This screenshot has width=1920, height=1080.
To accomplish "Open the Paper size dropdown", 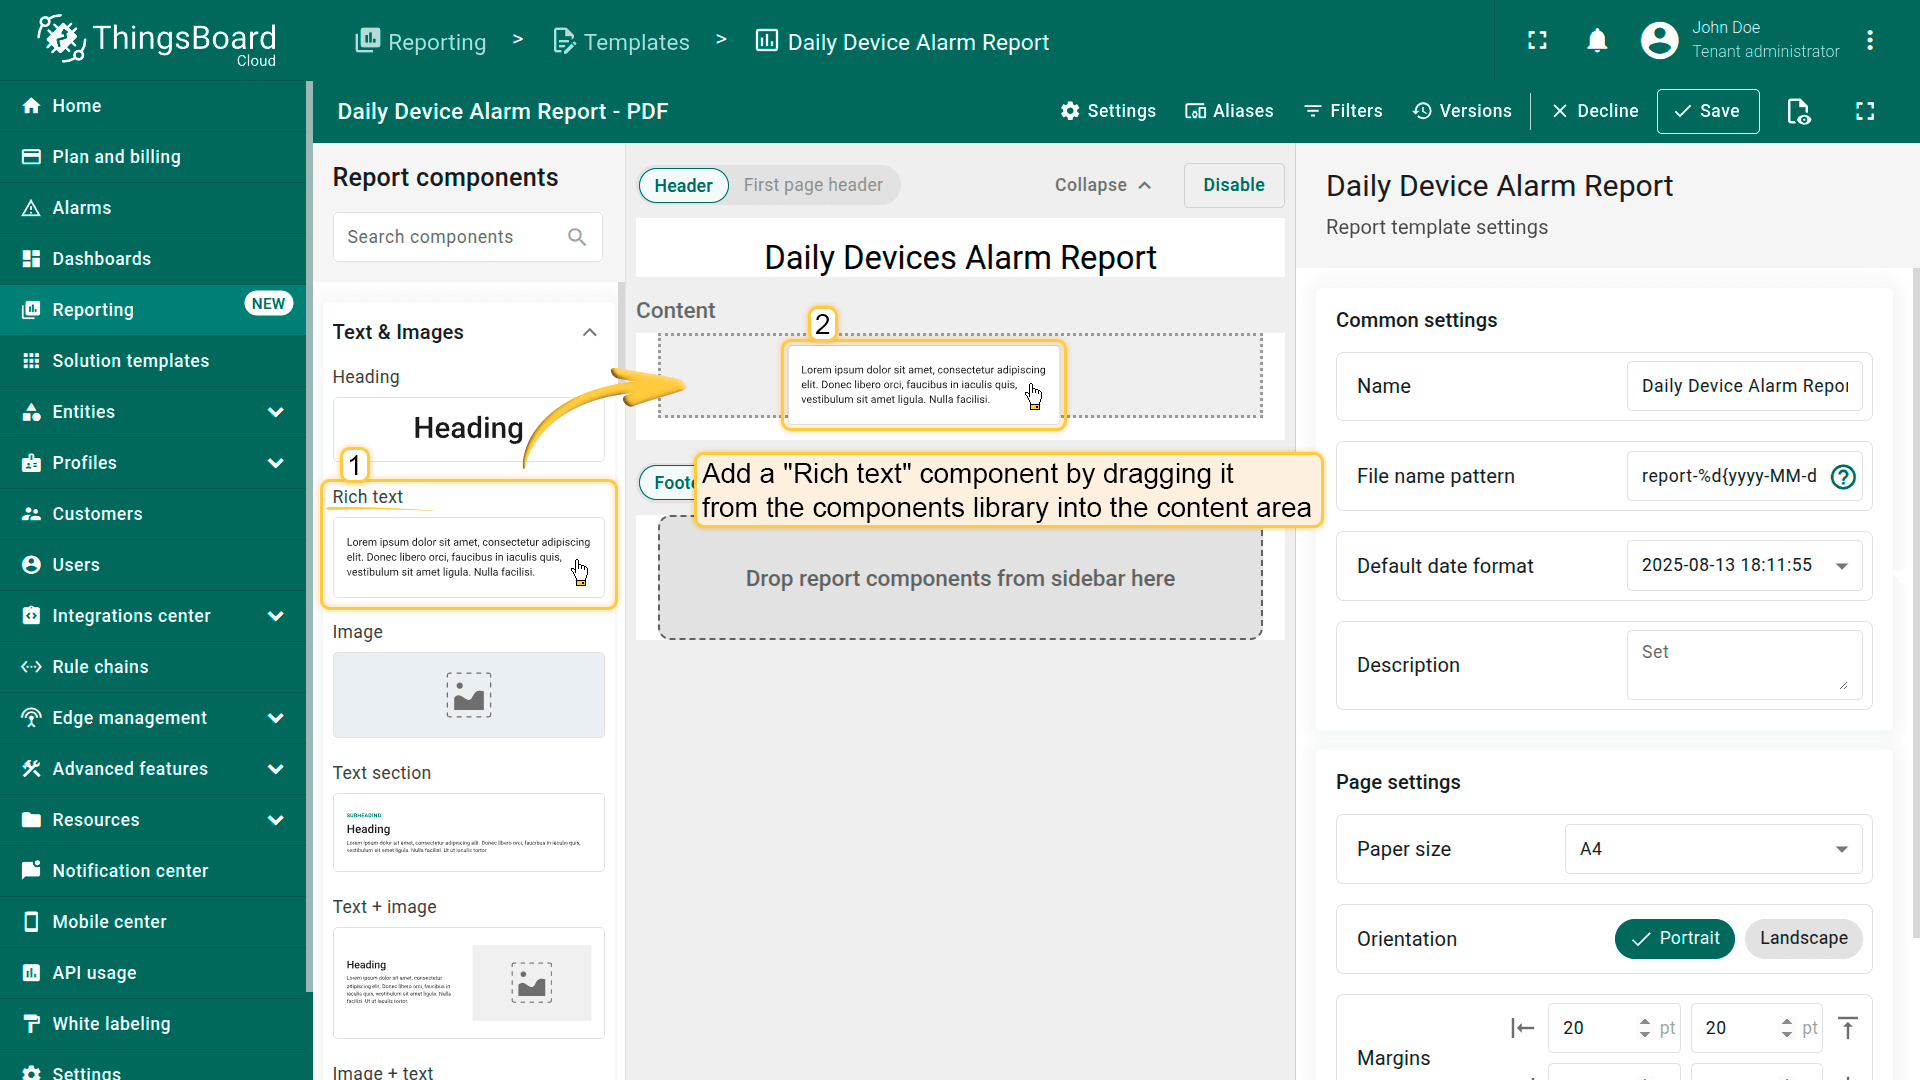I will point(1713,849).
